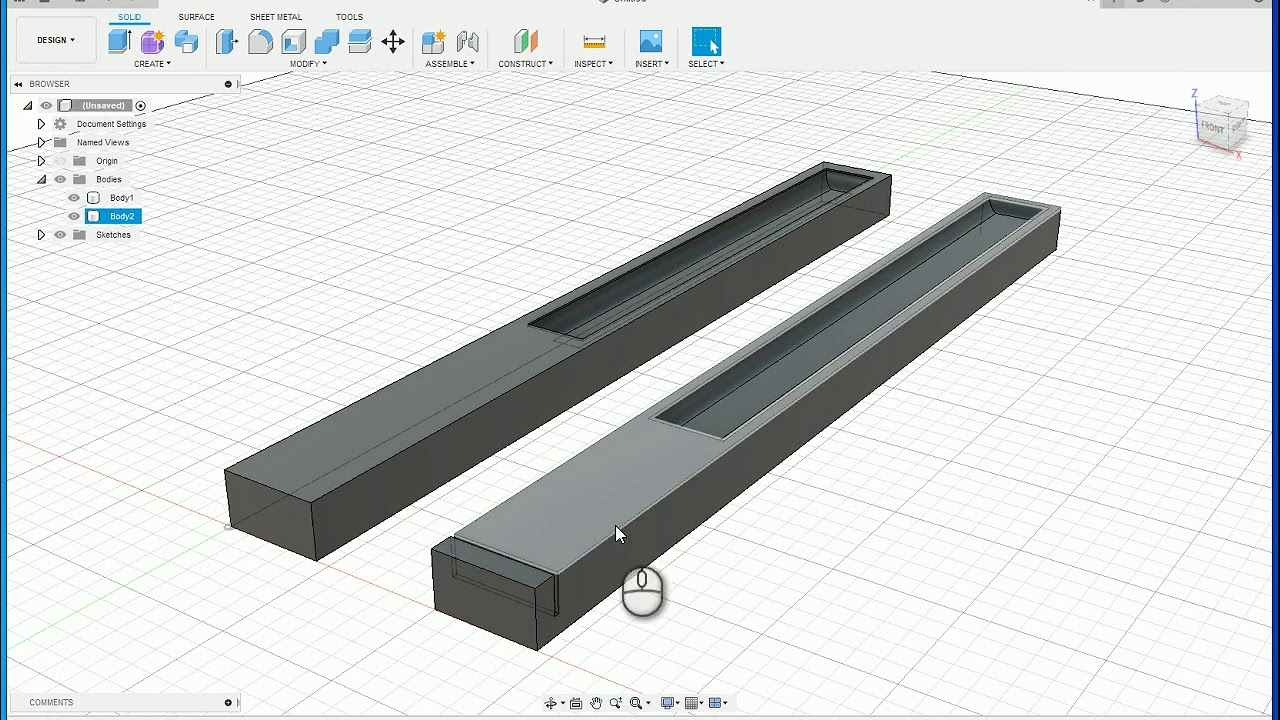Select Body2 in the browser tree
Screen dimensions: 1280x720
click(122, 216)
